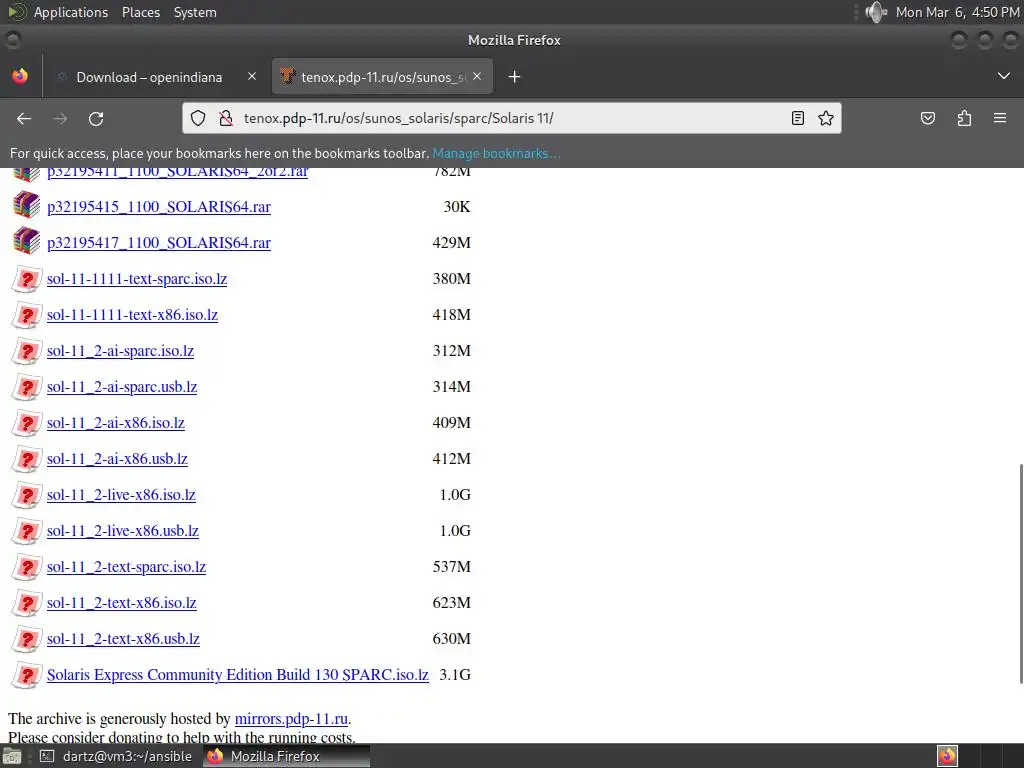Open the sol-11-1111-text-sparc.iso.lz link

137,279
